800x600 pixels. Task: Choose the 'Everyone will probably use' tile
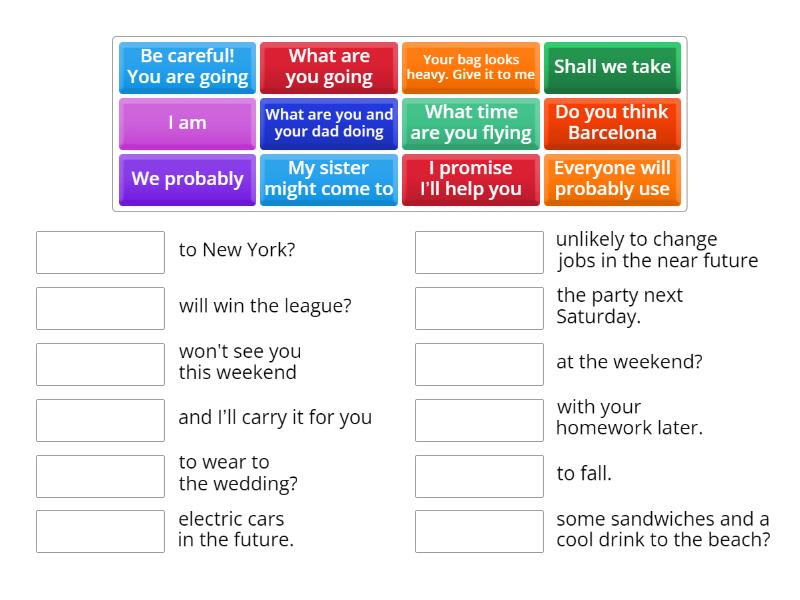click(612, 179)
